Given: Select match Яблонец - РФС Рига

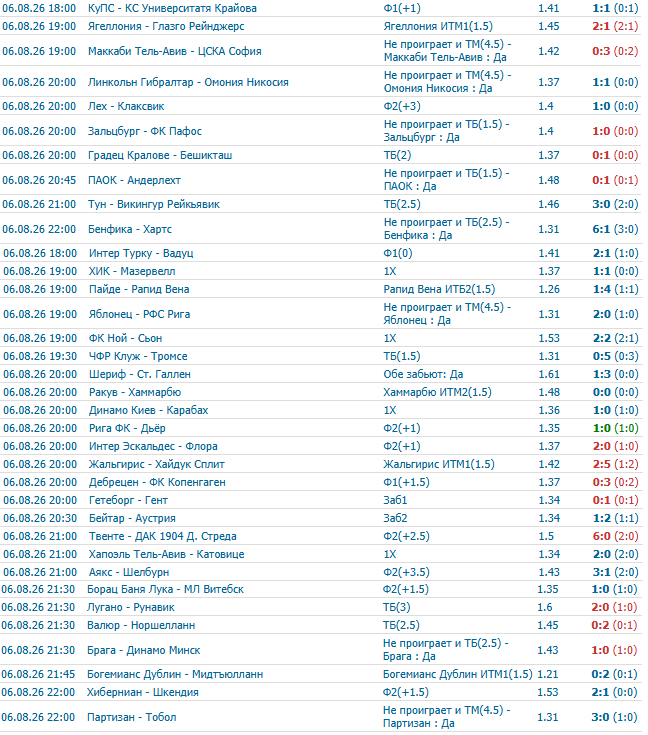Looking at the screenshot, I should [x=139, y=314].
